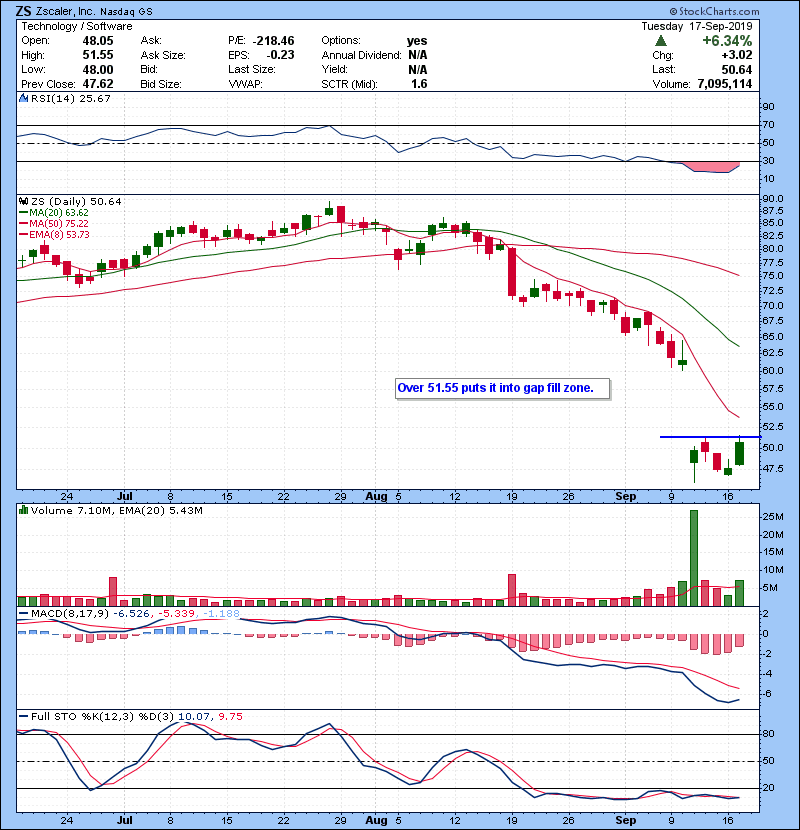
Task: Click the High value 51.55
Action: 98,55
